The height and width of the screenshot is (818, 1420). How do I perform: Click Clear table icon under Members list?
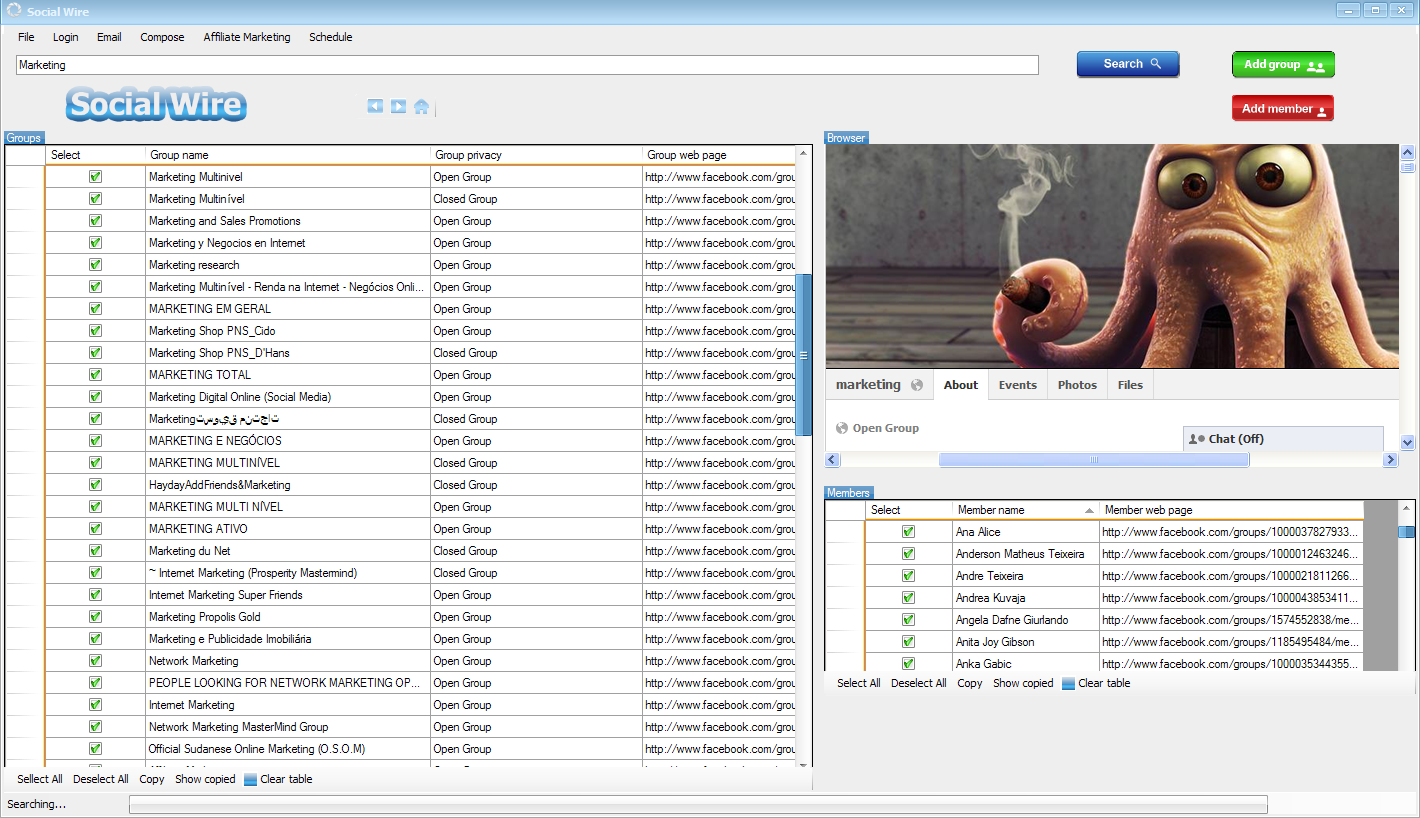[x=1069, y=684]
